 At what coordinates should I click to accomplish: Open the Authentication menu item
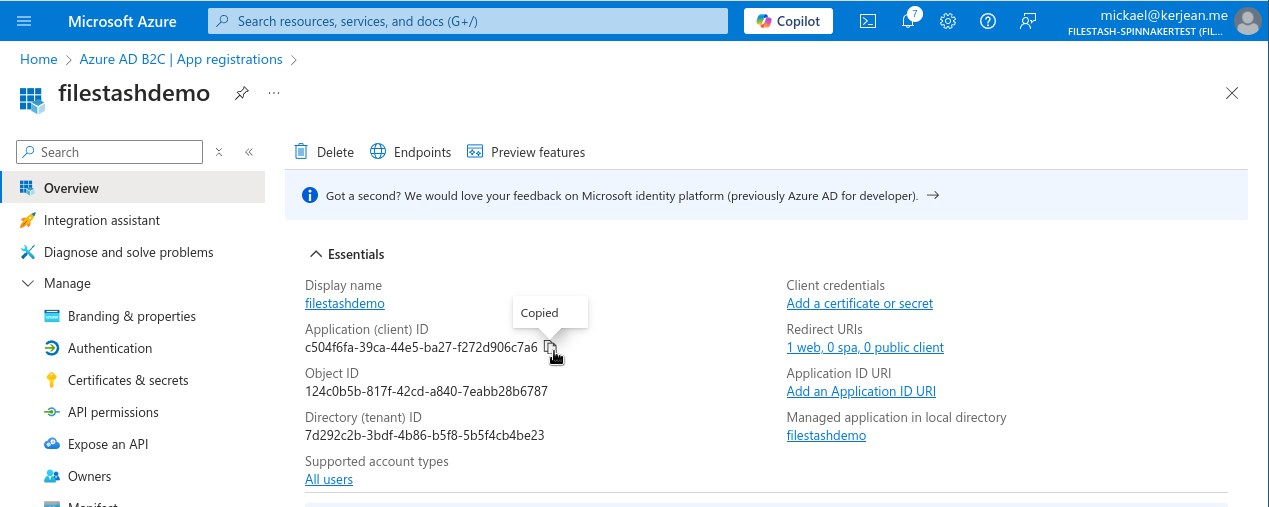tap(110, 348)
